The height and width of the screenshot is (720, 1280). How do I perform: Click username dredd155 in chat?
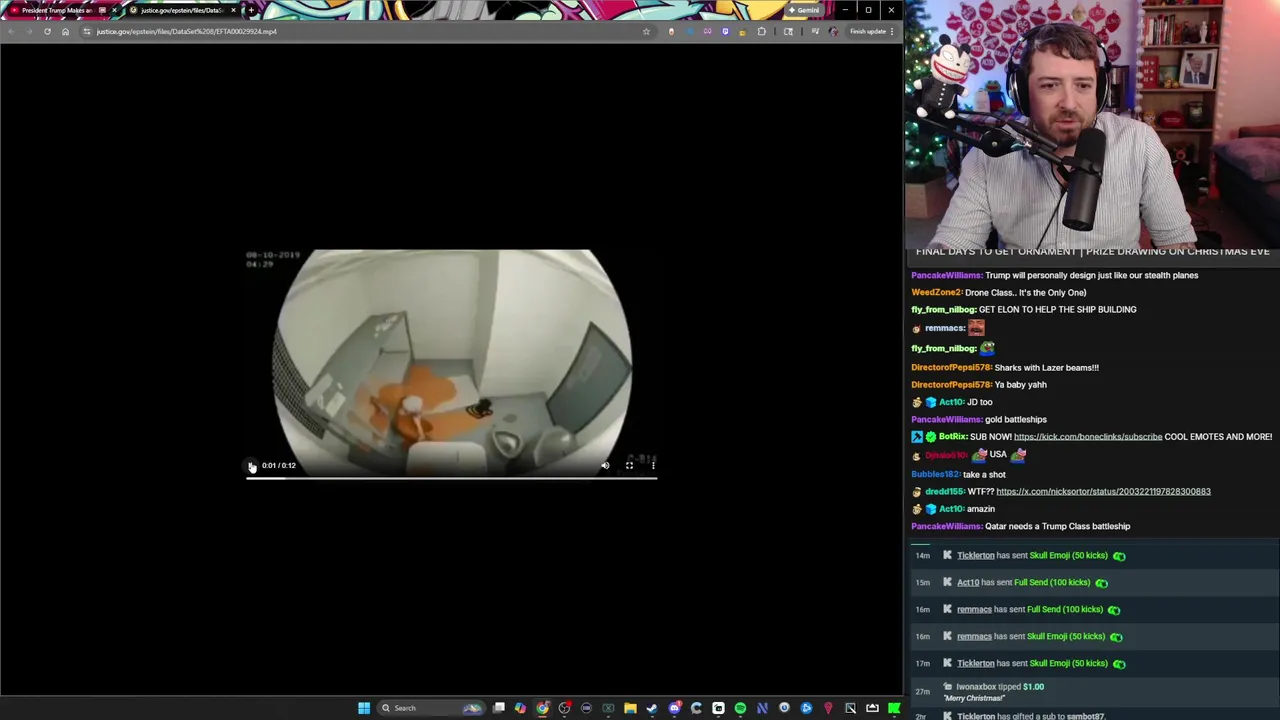click(x=945, y=491)
